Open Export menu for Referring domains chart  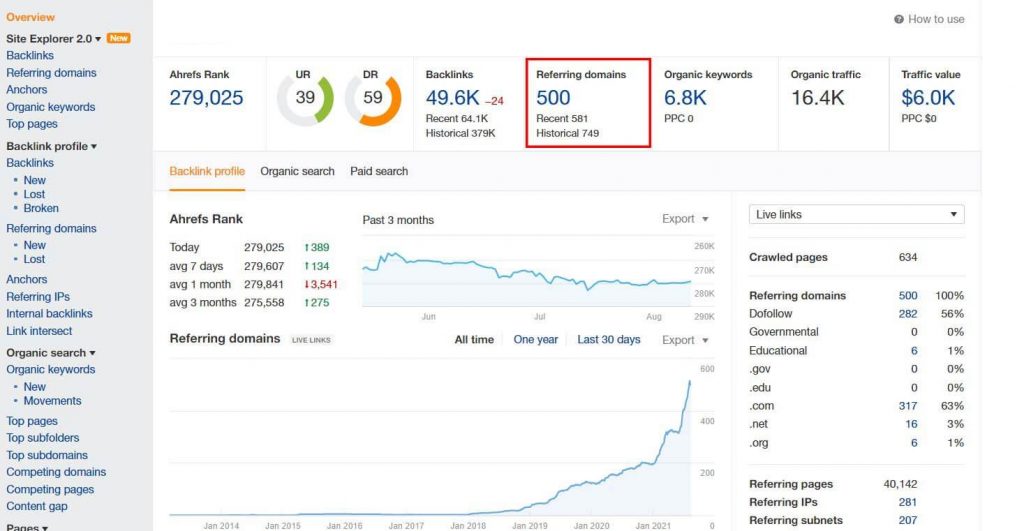(x=685, y=340)
